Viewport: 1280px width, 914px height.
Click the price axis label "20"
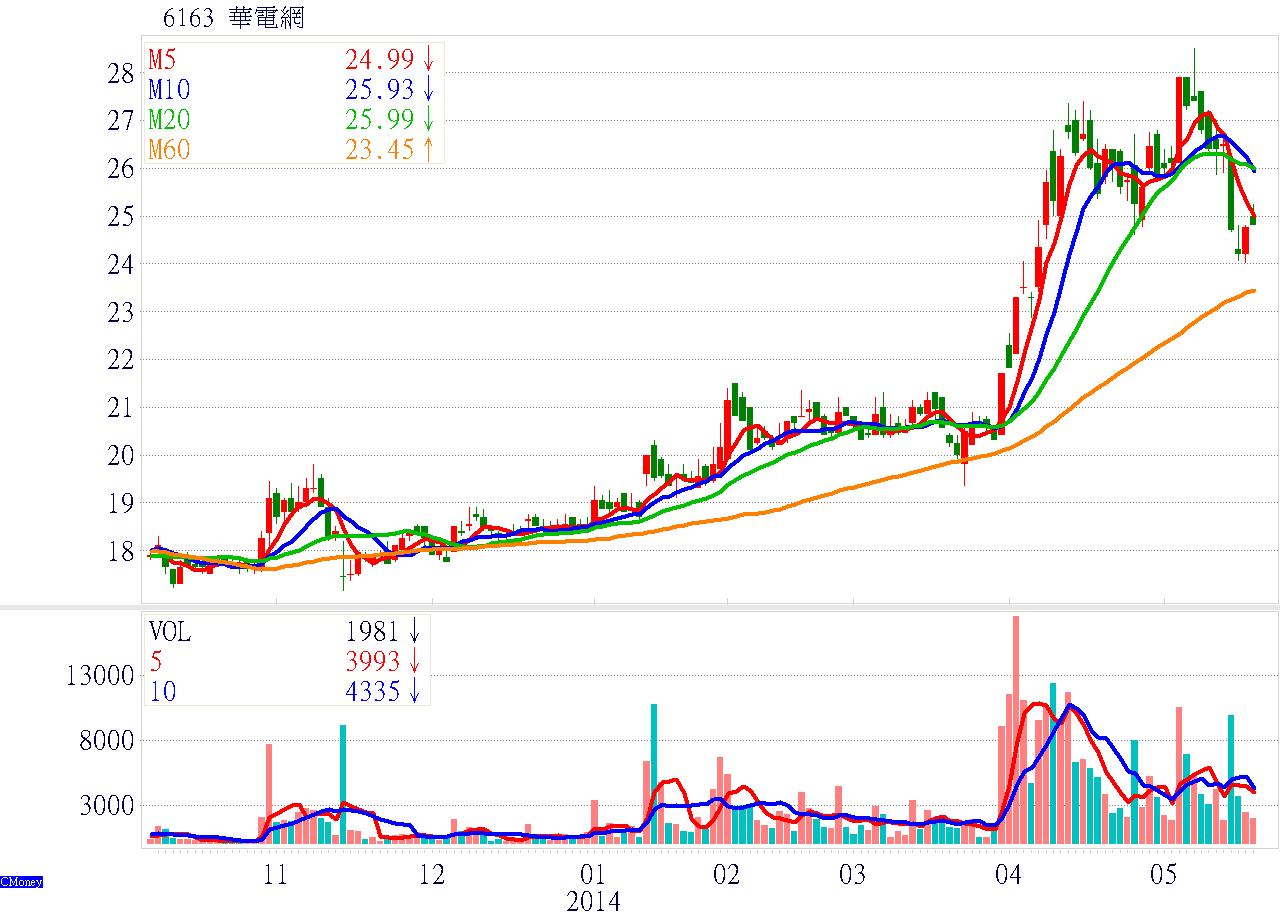(x=122, y=456)
